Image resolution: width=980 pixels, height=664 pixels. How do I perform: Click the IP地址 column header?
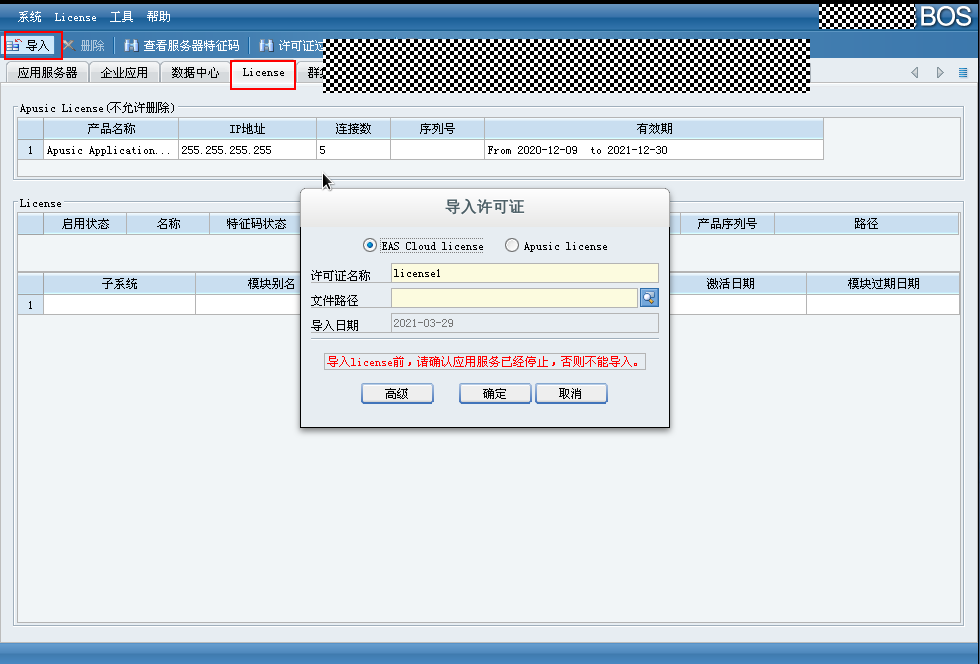tap(248, 129)
